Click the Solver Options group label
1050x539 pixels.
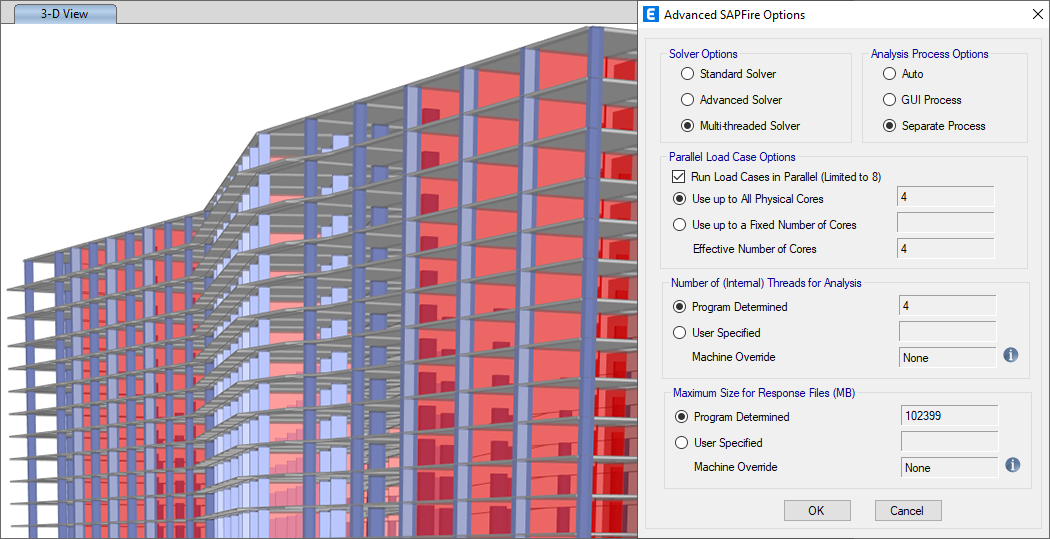click(x=703, y=54)
